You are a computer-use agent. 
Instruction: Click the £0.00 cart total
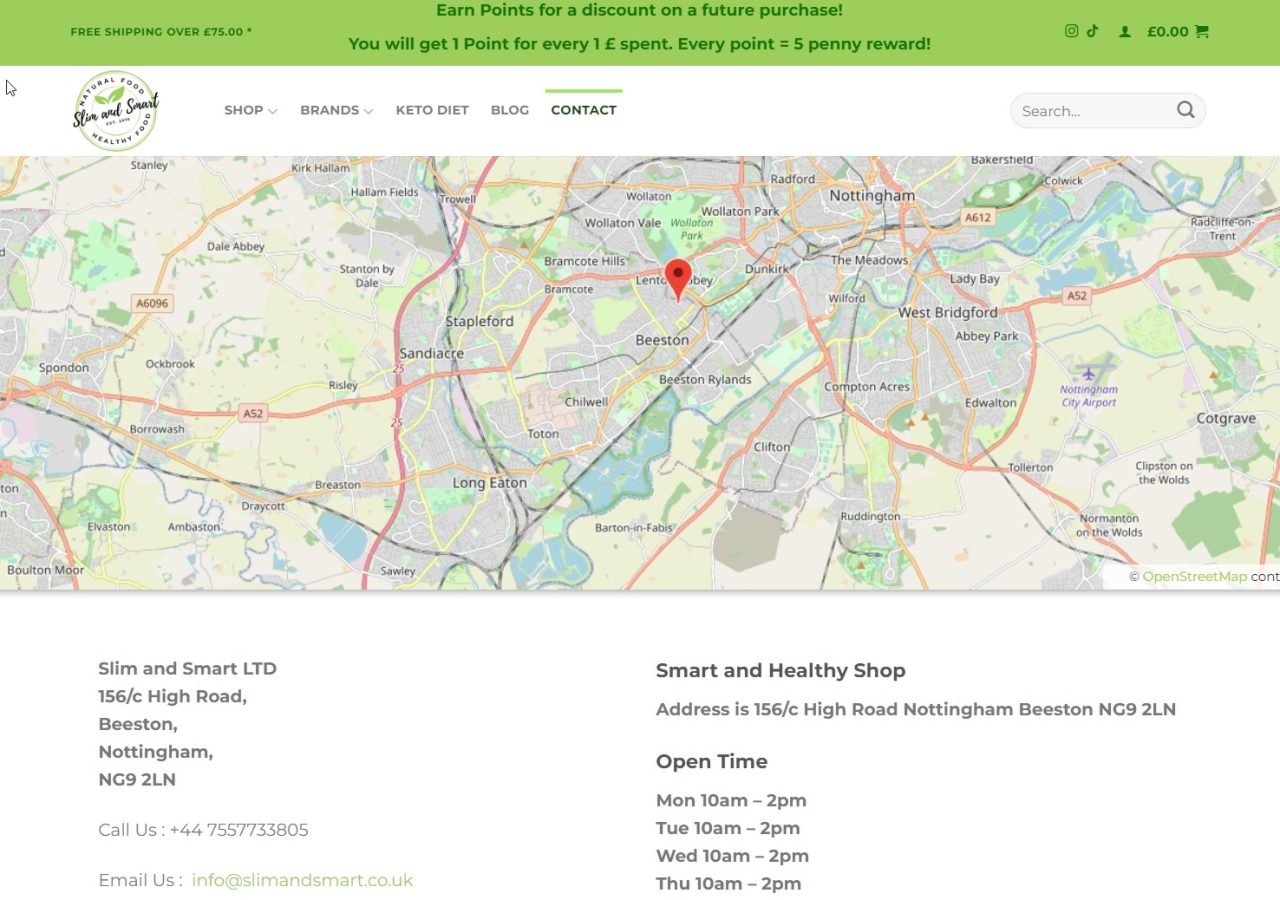click(x=1167, y=31)
